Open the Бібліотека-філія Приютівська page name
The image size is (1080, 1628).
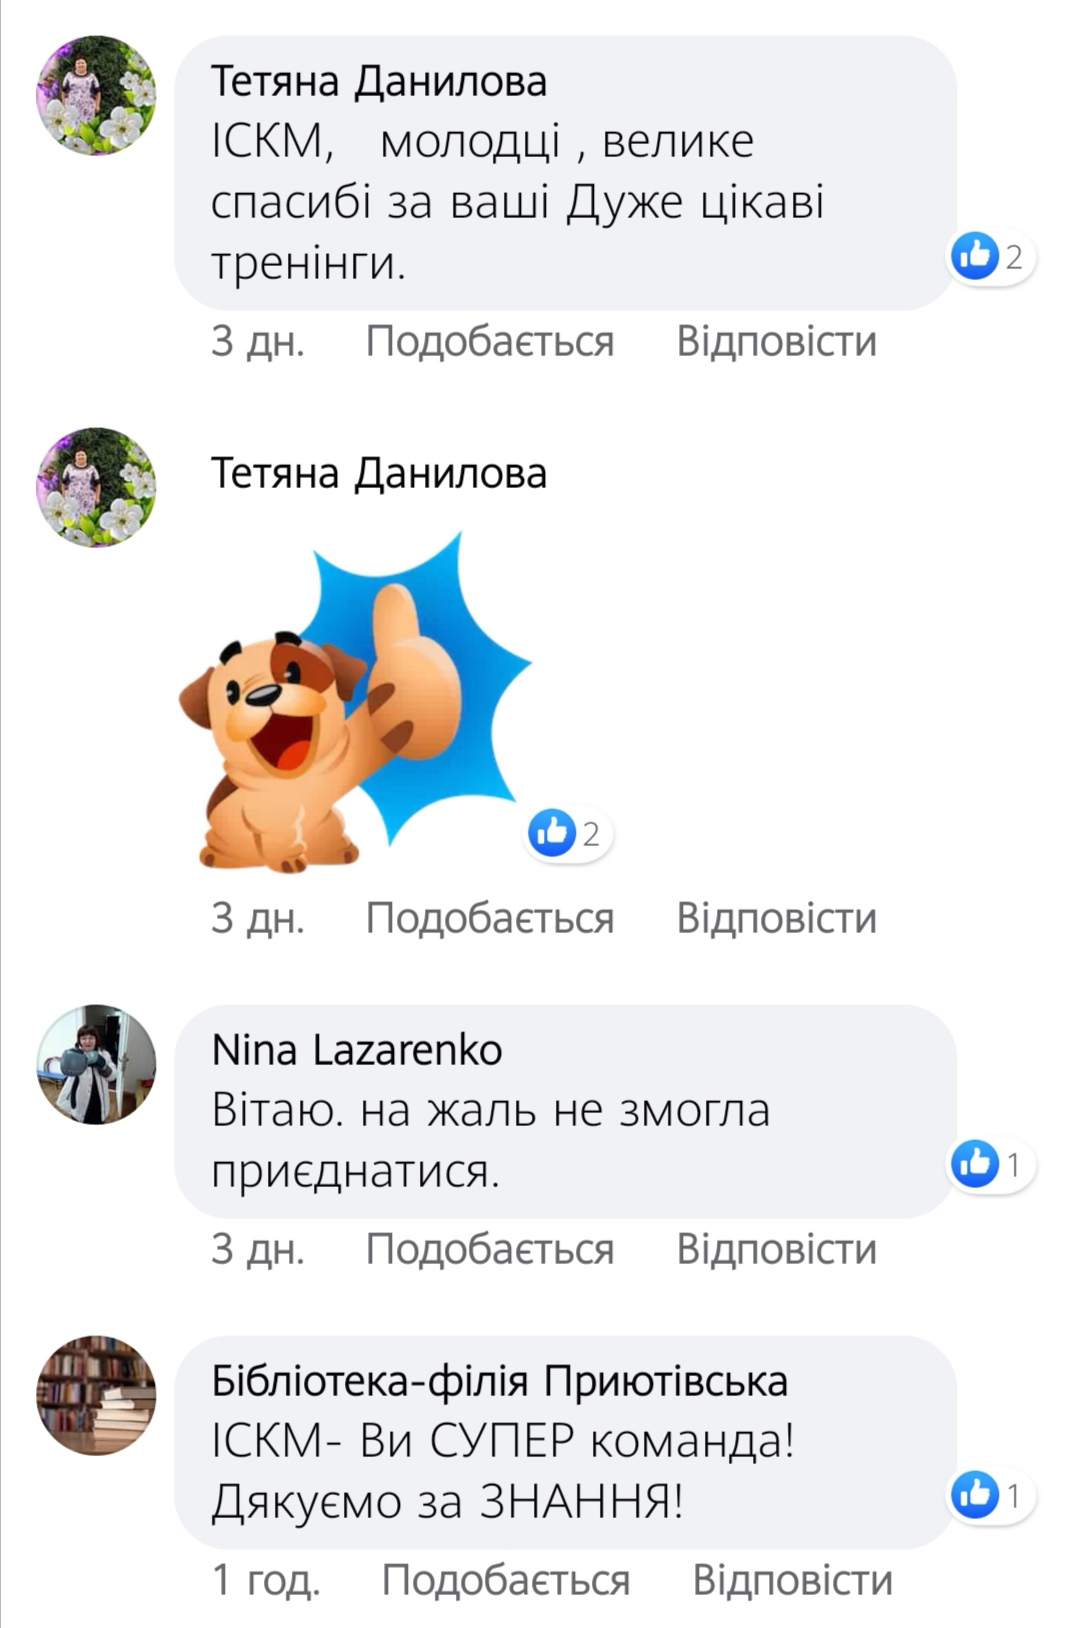[500, 1381]
